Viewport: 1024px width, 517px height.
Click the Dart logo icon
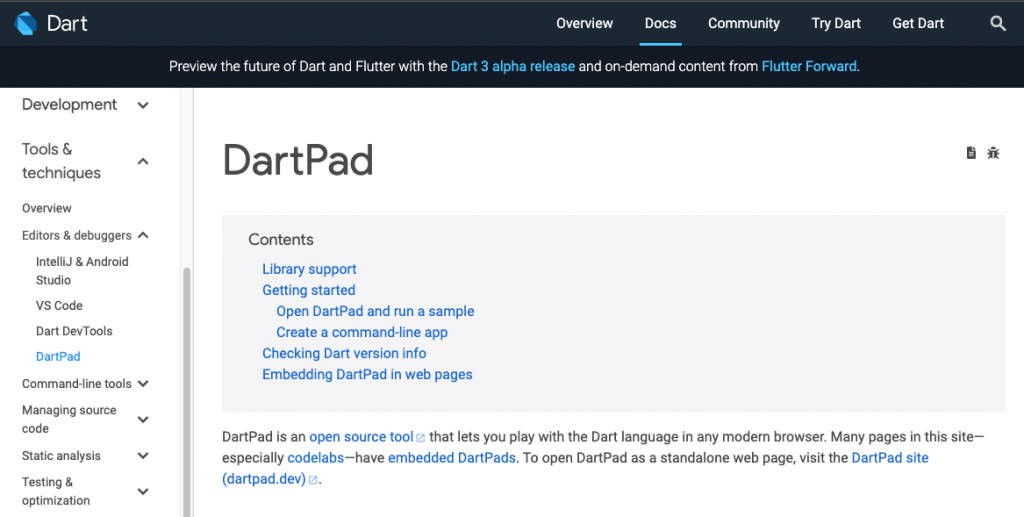25,24
